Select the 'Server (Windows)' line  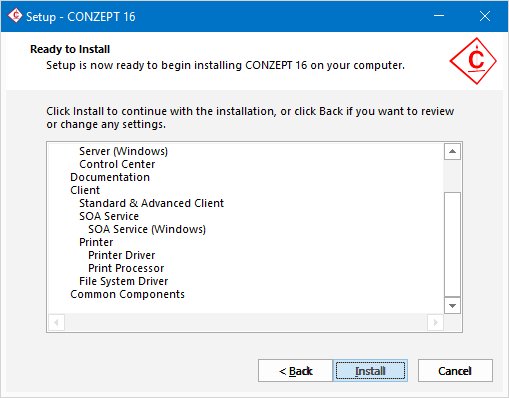pos(123,151)
